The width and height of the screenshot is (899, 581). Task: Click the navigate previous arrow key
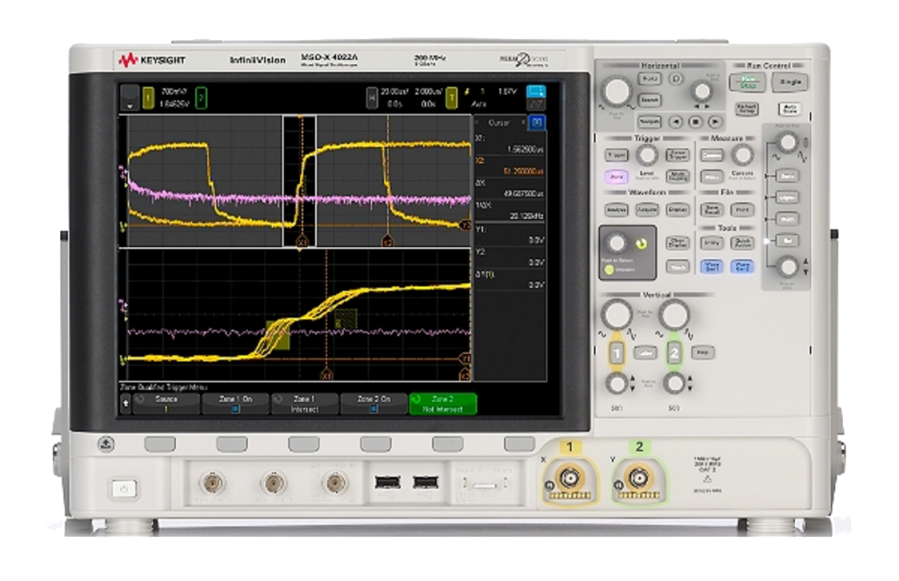676,122
